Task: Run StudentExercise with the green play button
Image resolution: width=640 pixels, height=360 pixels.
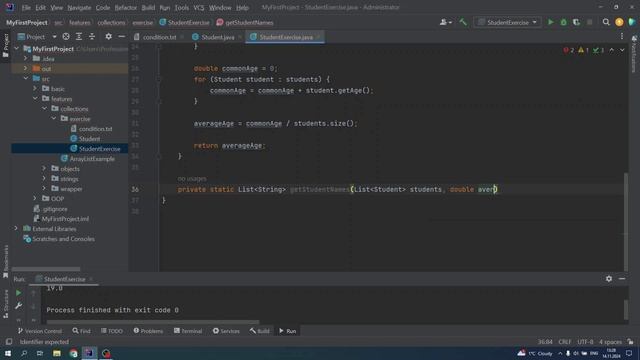Action: point(551,22)
